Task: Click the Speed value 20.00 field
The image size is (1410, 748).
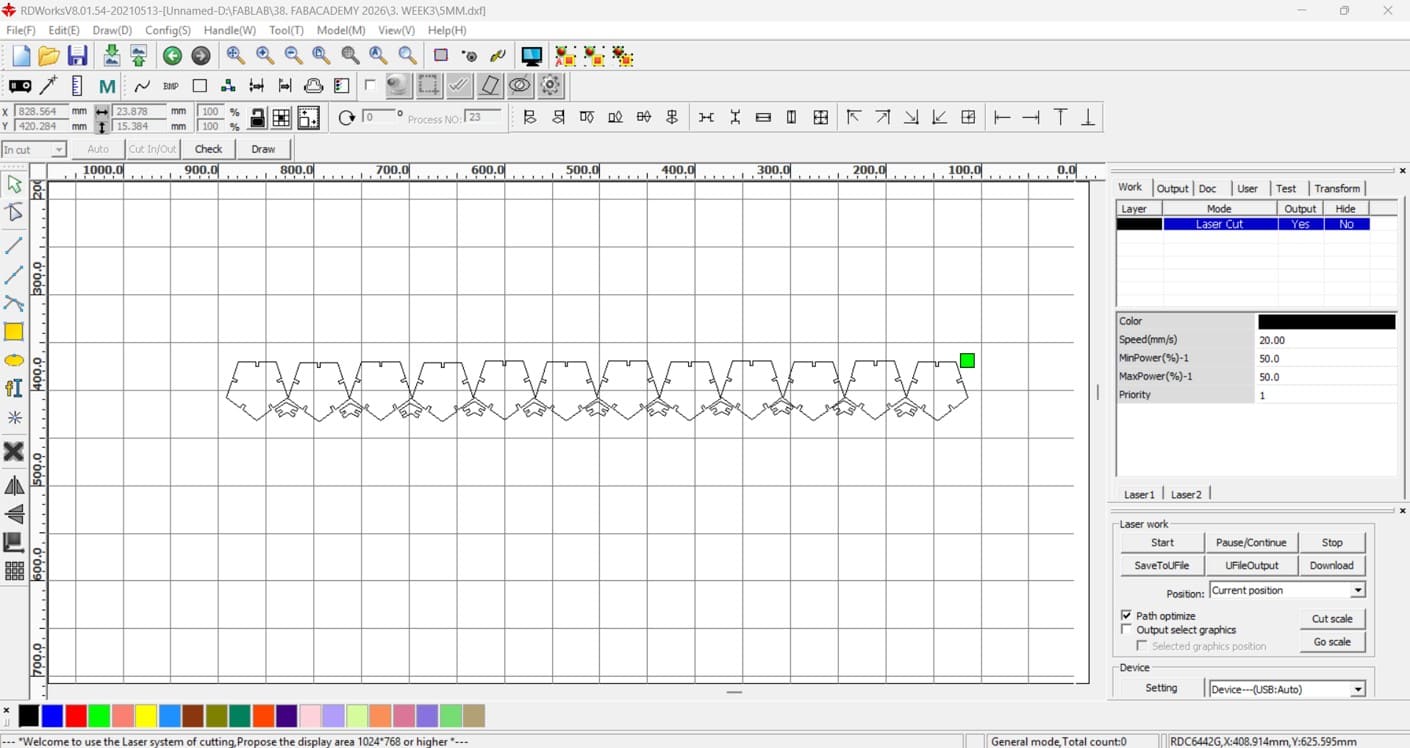Action: (1326, 340)
